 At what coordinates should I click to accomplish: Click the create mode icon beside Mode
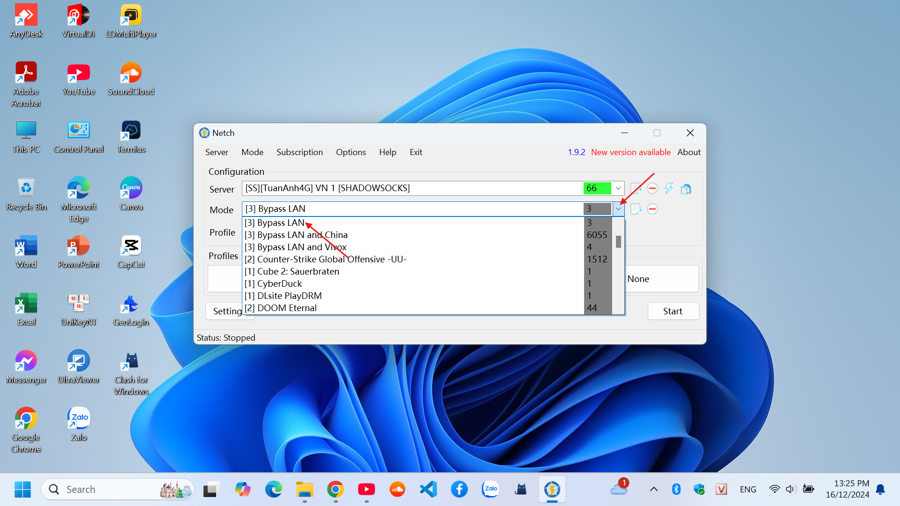[636, 209]
